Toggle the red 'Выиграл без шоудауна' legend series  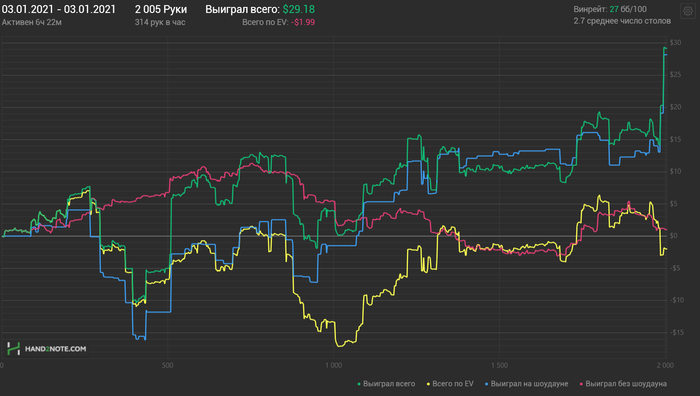point(623,384)
